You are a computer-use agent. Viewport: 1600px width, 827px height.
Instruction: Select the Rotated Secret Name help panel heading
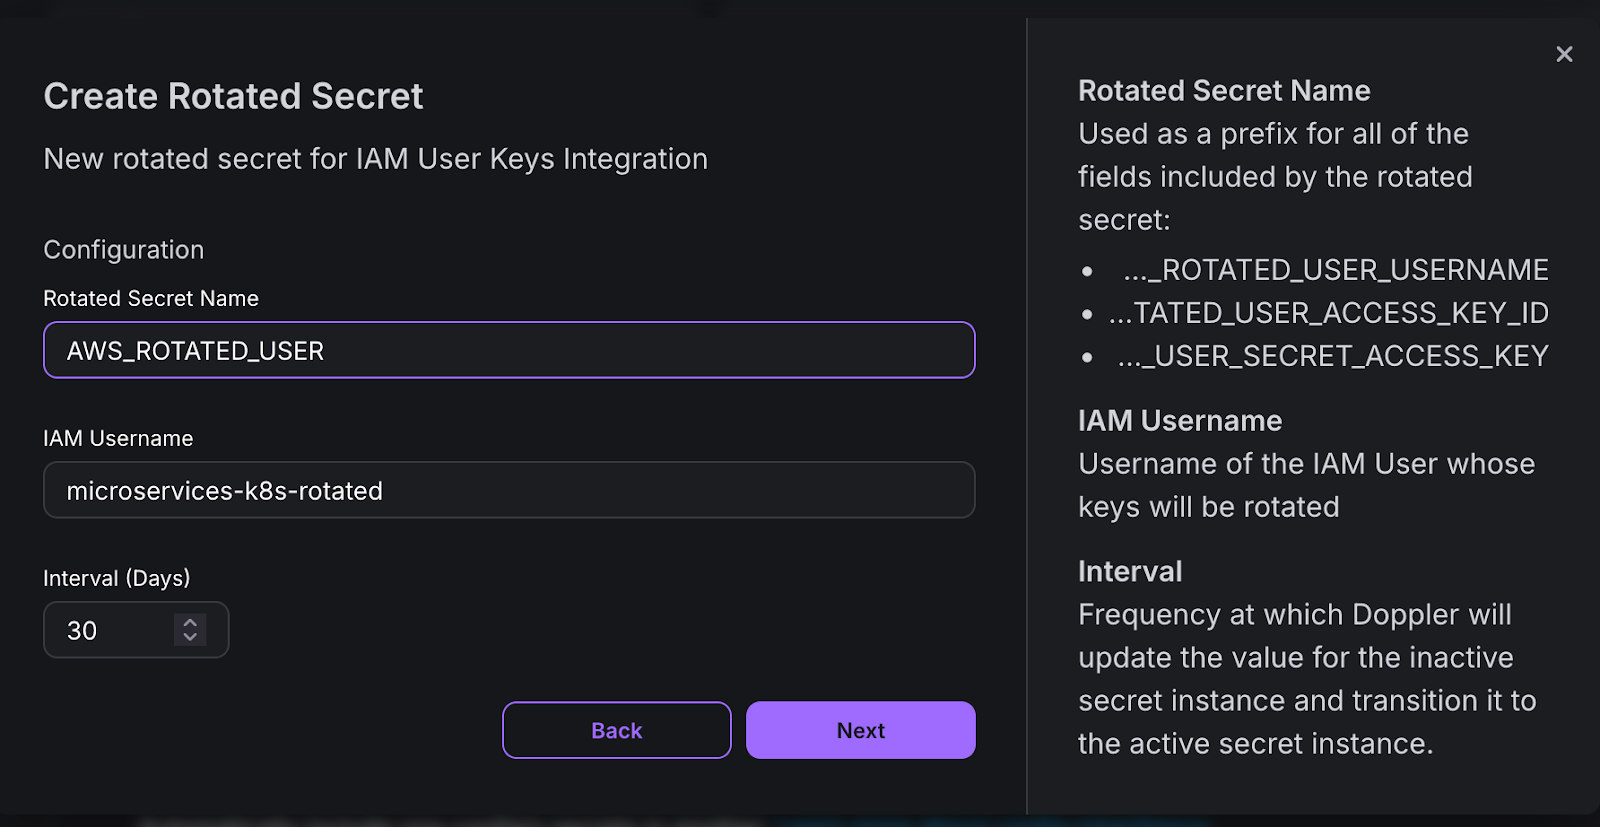coord(1224,91)
